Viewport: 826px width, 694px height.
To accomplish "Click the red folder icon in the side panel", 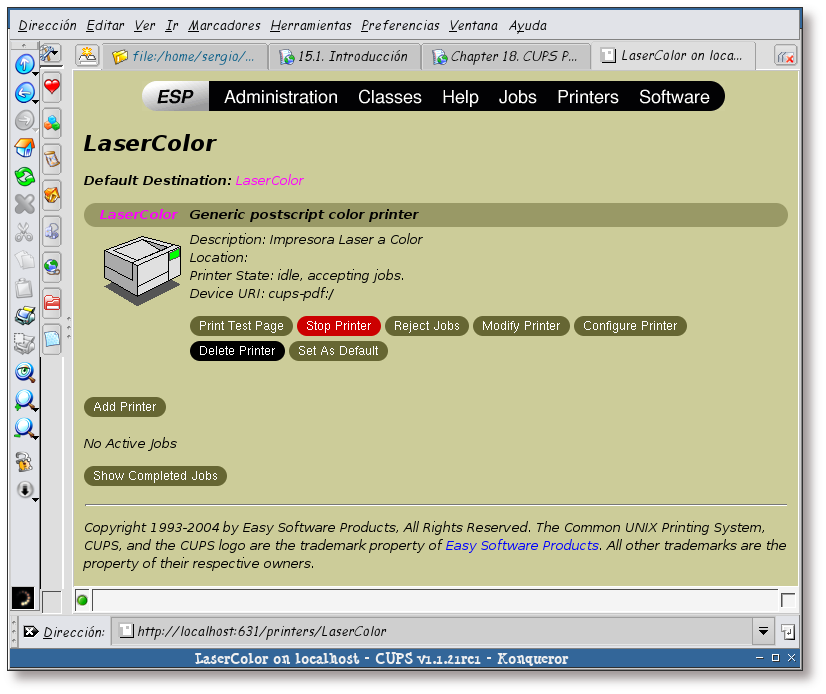I will tap(52, 302).
